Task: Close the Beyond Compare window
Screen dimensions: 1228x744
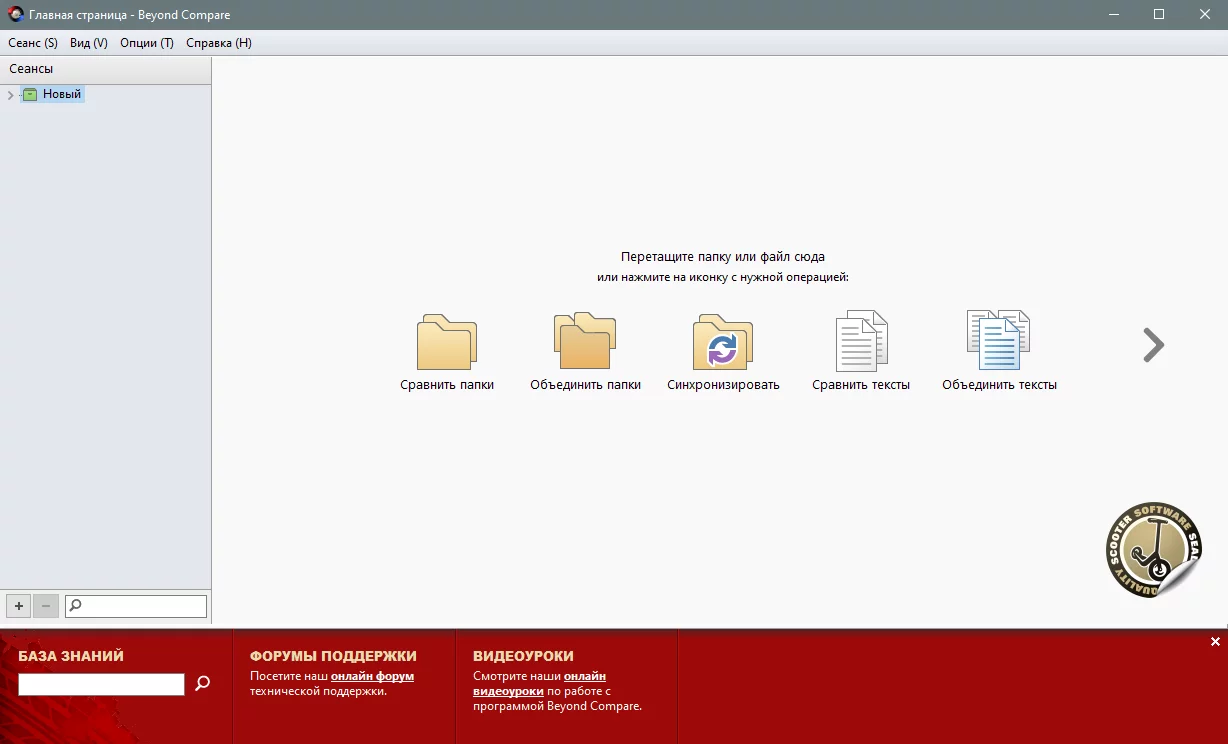Action: tap(1205, 15)
